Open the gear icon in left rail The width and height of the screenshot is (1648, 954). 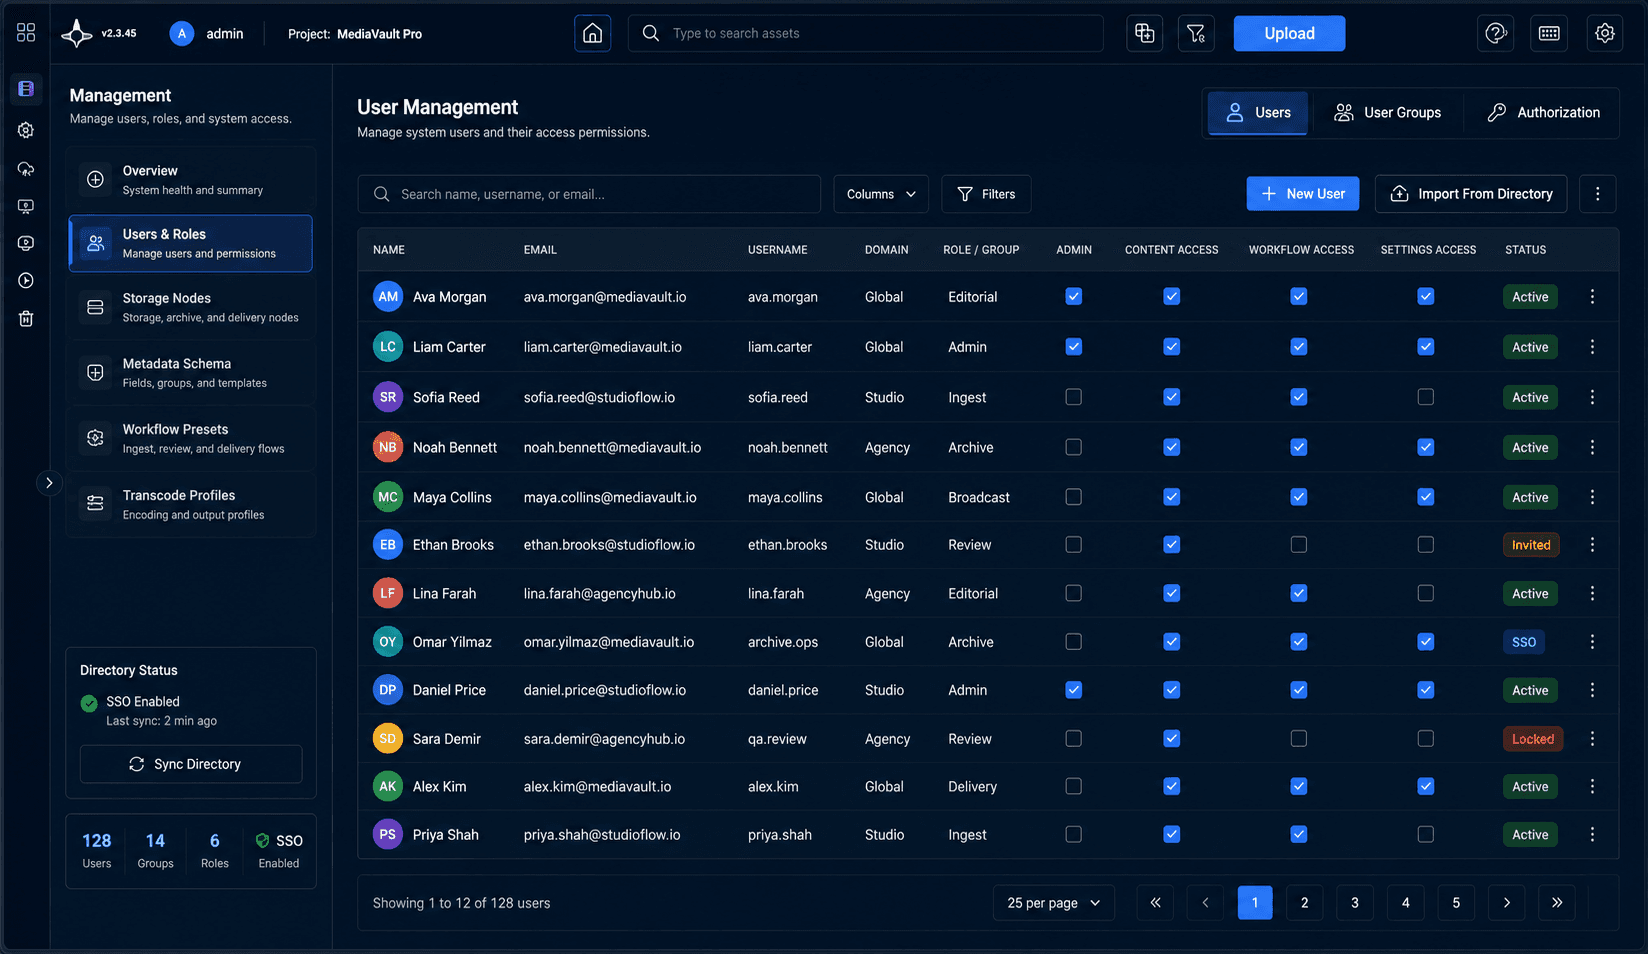coord(26,130)
